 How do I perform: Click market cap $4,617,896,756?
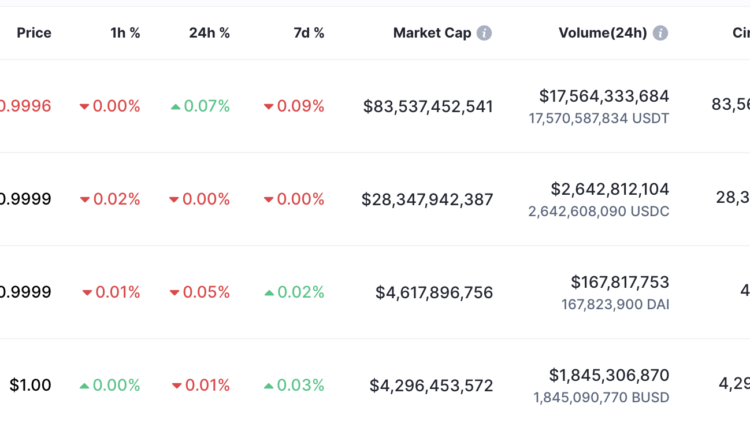pos(434,292)
